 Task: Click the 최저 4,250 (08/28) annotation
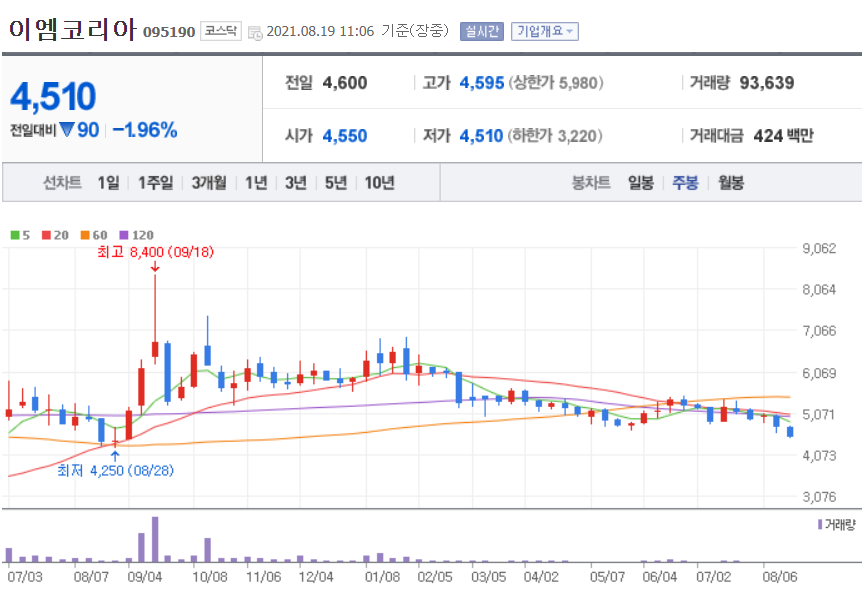tap(115, 471)
